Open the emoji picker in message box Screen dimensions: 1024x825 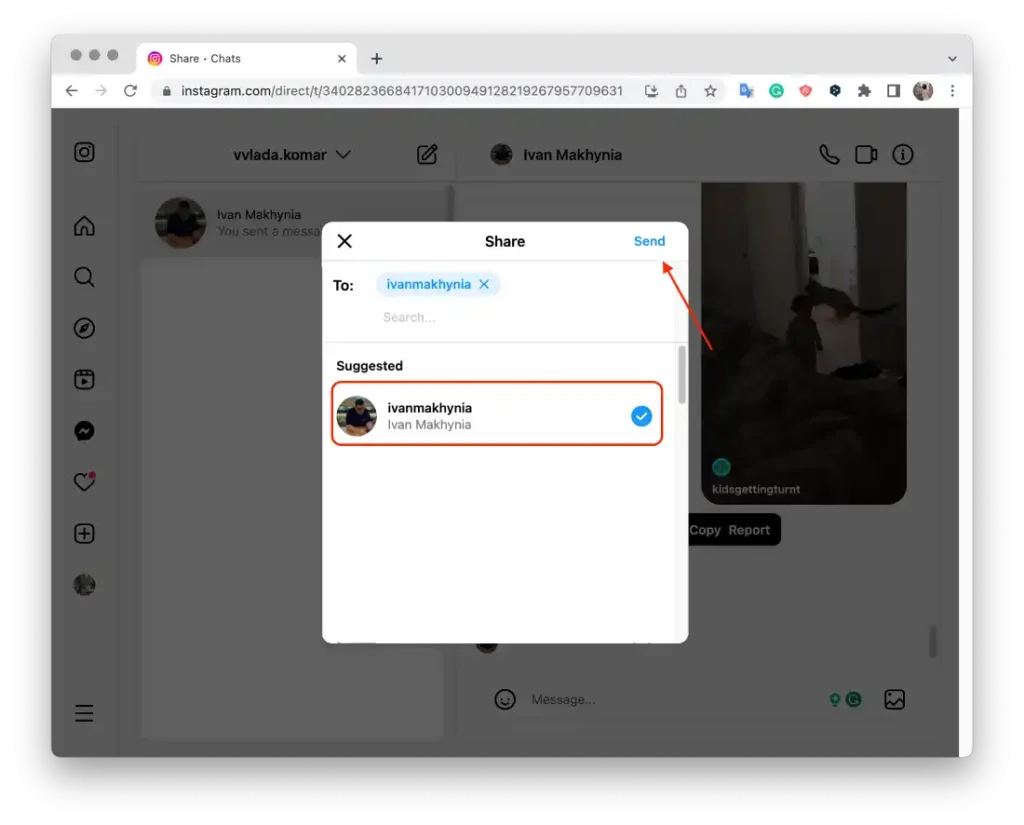click(505, 700)
